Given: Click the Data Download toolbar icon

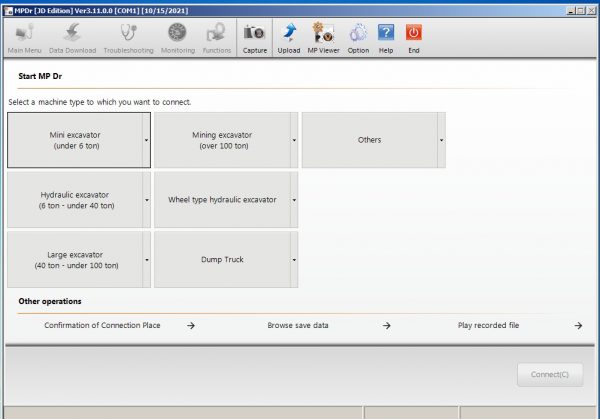Looking at the screenshot, I should (72, 38).
